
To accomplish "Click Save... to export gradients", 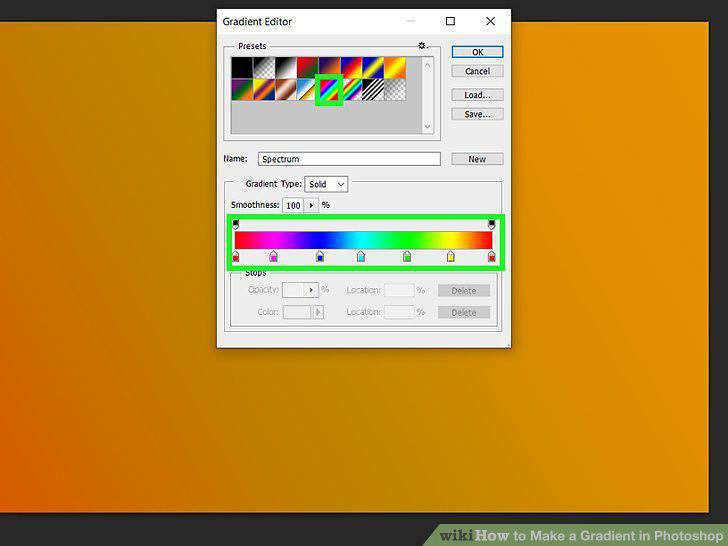I will tap(477, 114).
